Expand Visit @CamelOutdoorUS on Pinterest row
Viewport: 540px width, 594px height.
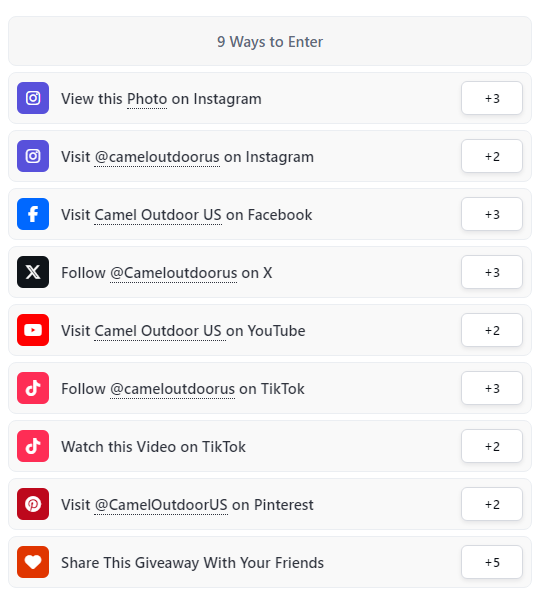coord(270,504)
